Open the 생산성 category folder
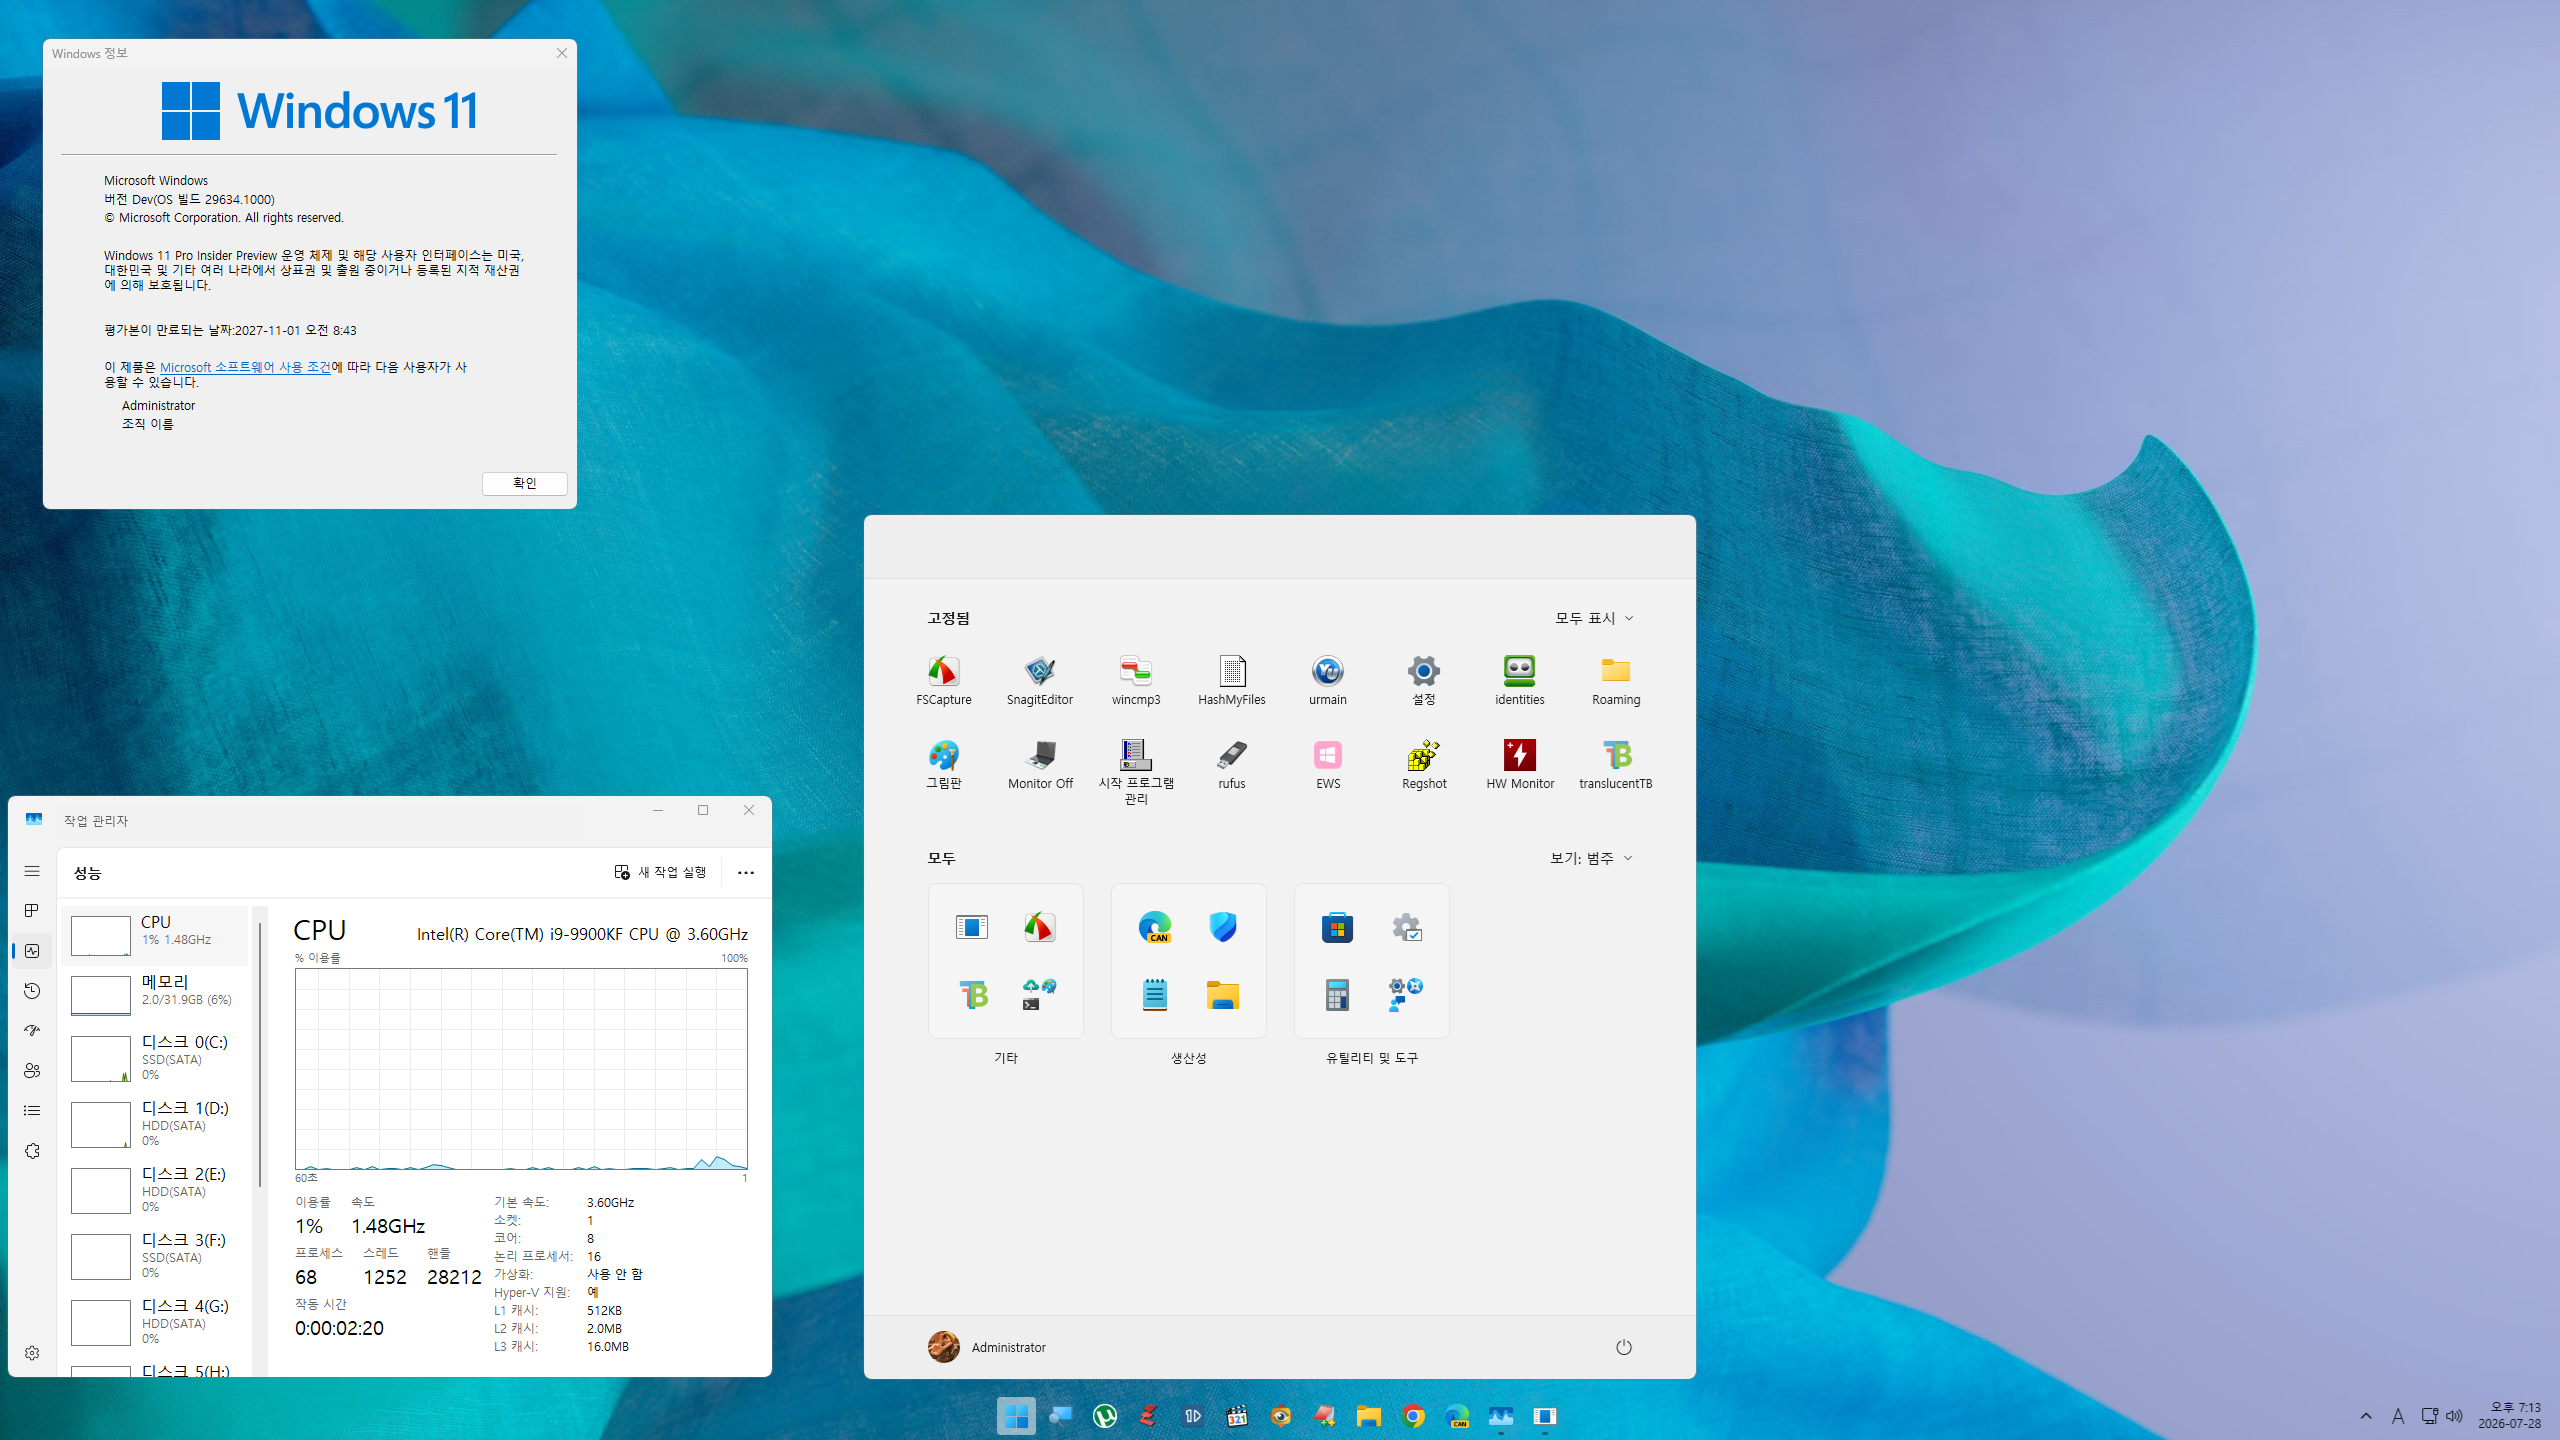2560x1440 pixels. coord(1189,961)
